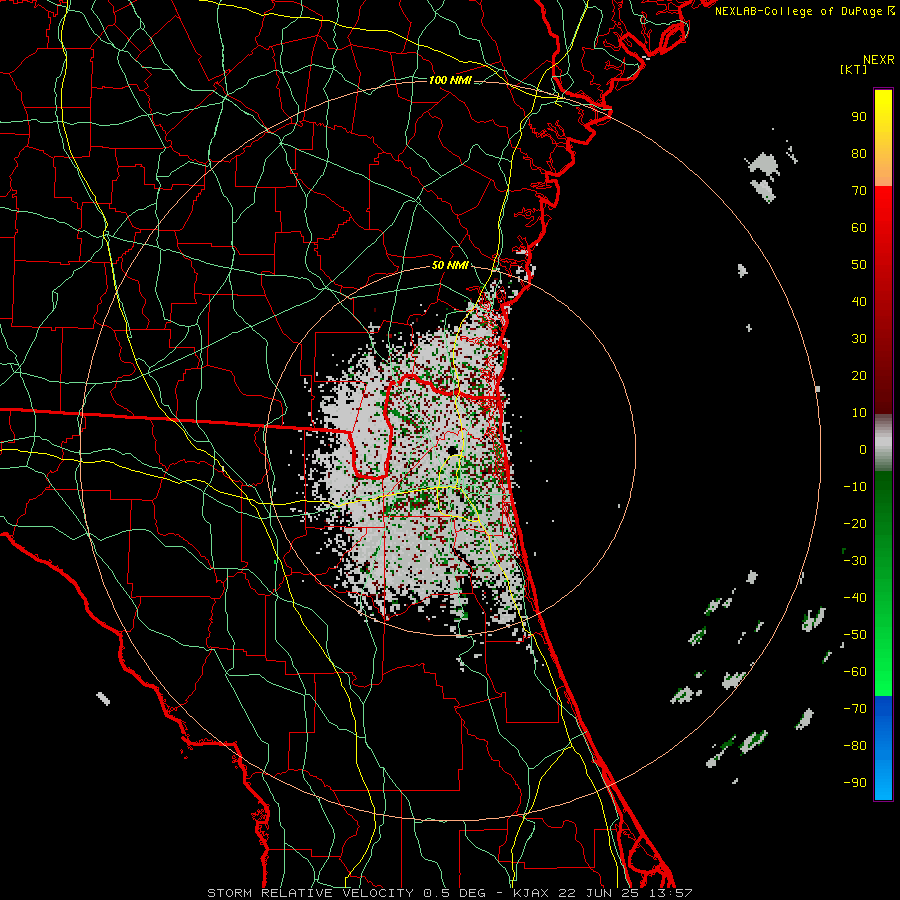Viewport: 900px width, 900px height.
Task: Click the '-30' value on the velocity scale
Action: pyautogui.click(x=855, y=561)
